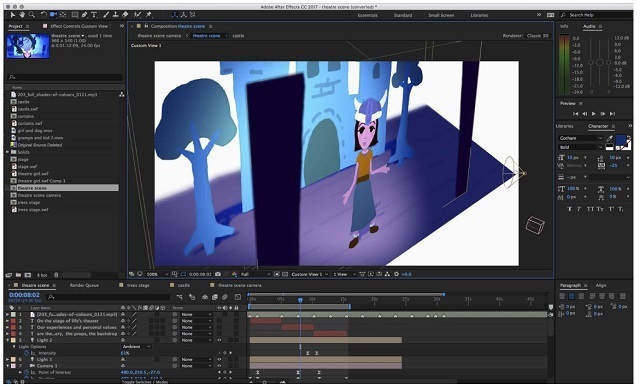Take a snapshot with the camera icon
The image size is (640, 386).
[x=218, y=274]
